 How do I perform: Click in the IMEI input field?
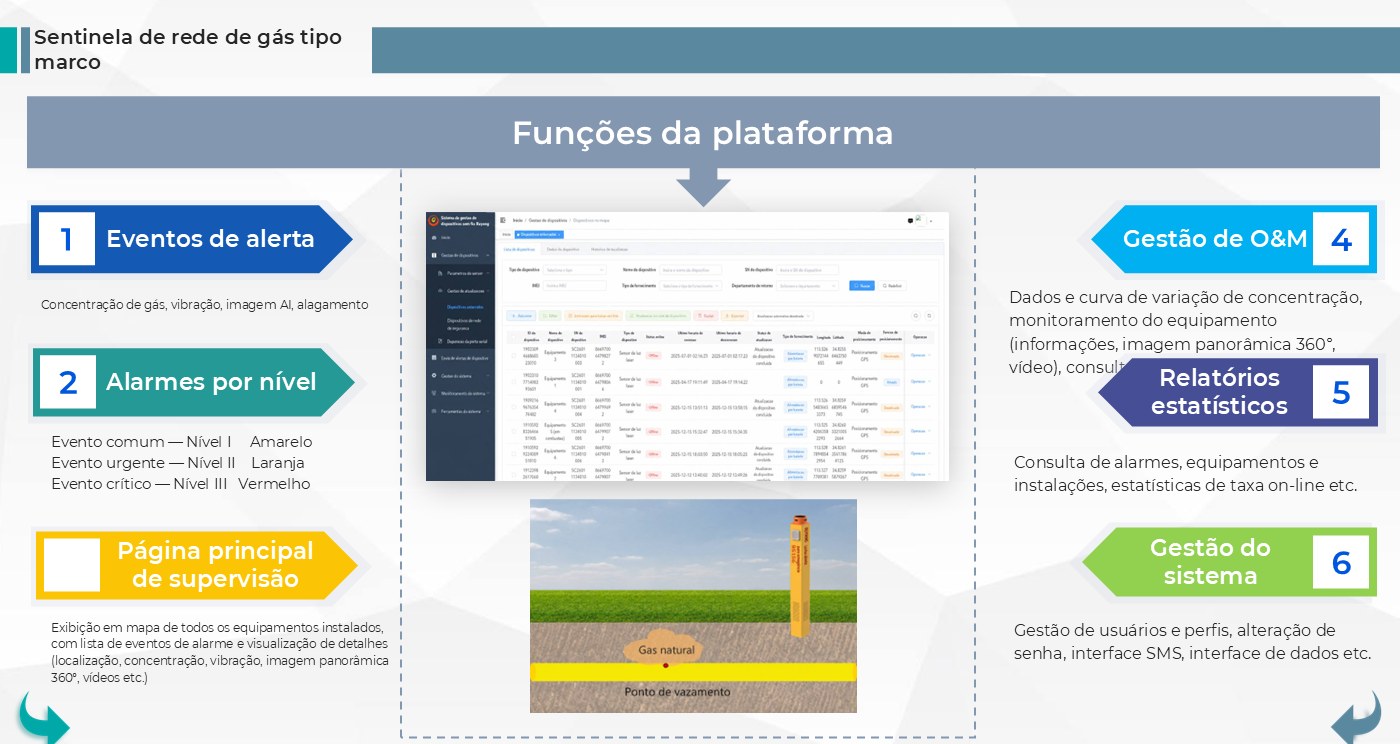click(574, 286)
